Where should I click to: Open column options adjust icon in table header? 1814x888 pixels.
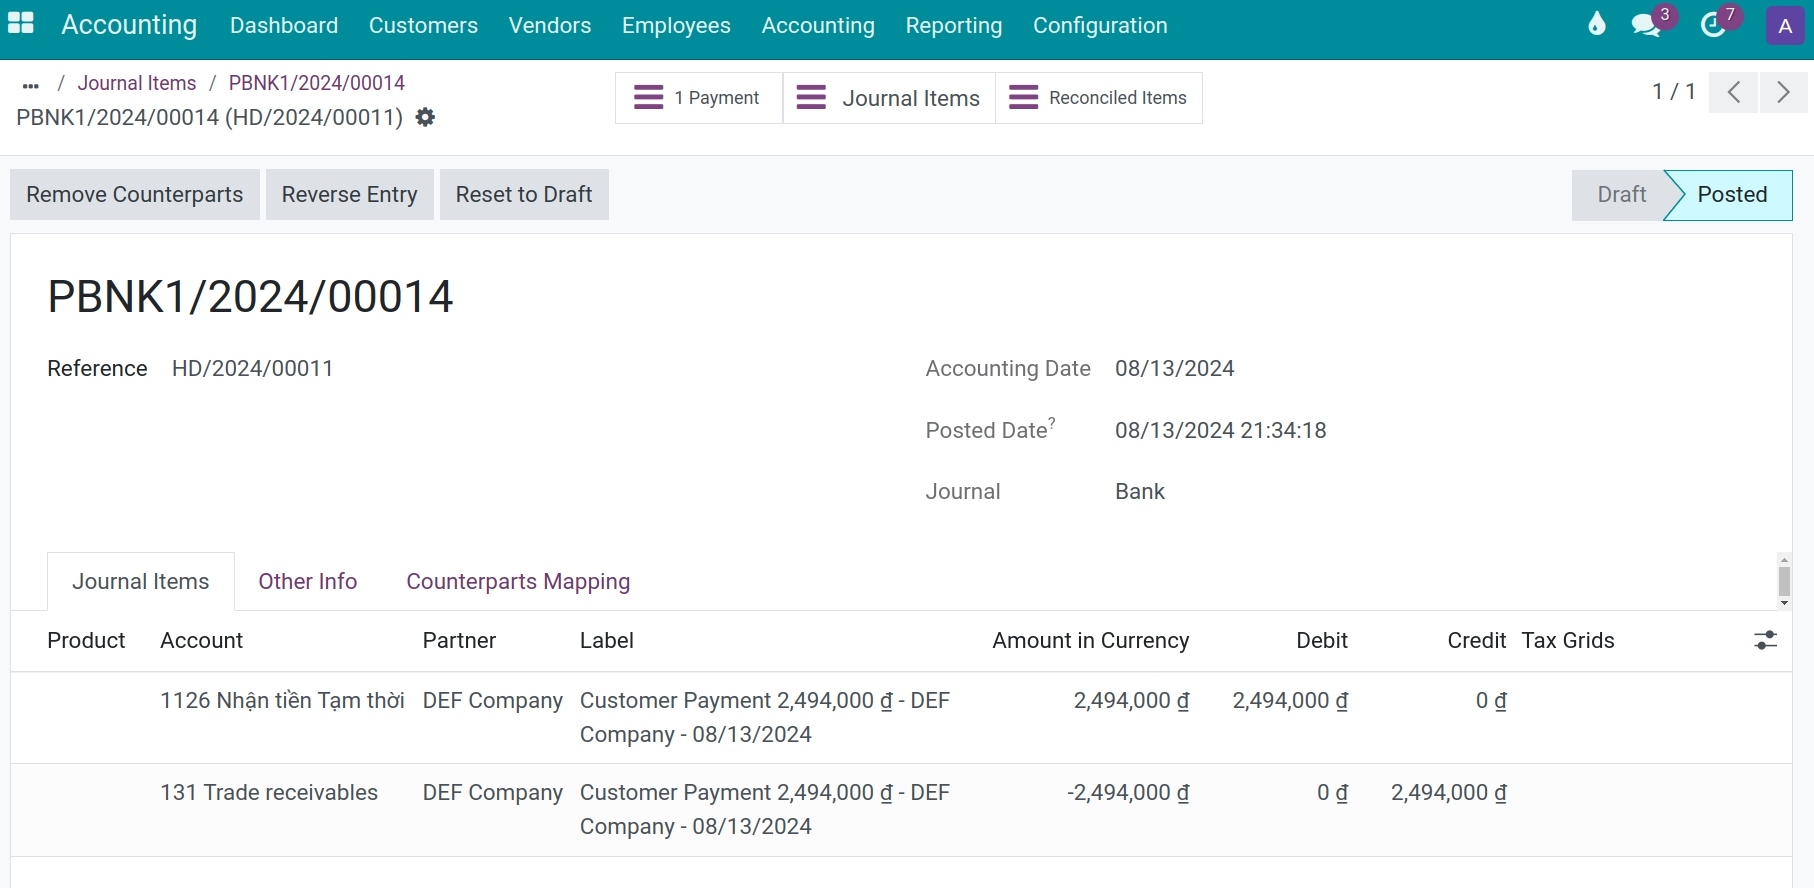point(1766,640)
